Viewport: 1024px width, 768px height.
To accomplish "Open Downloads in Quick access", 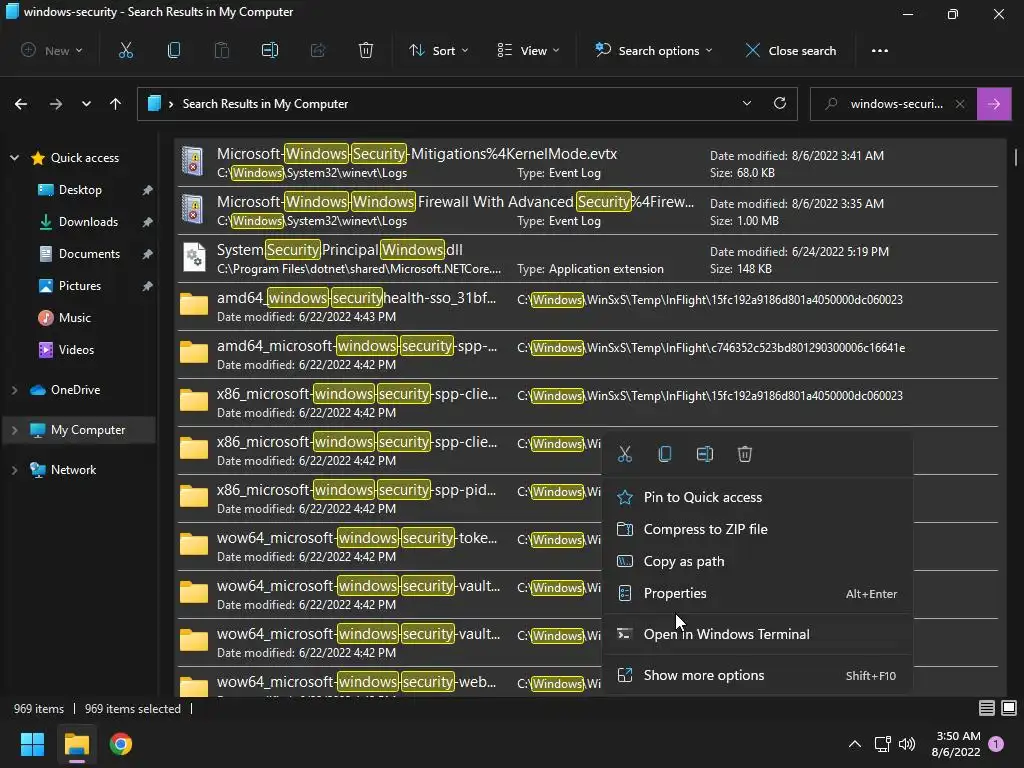I will [88, 221].
